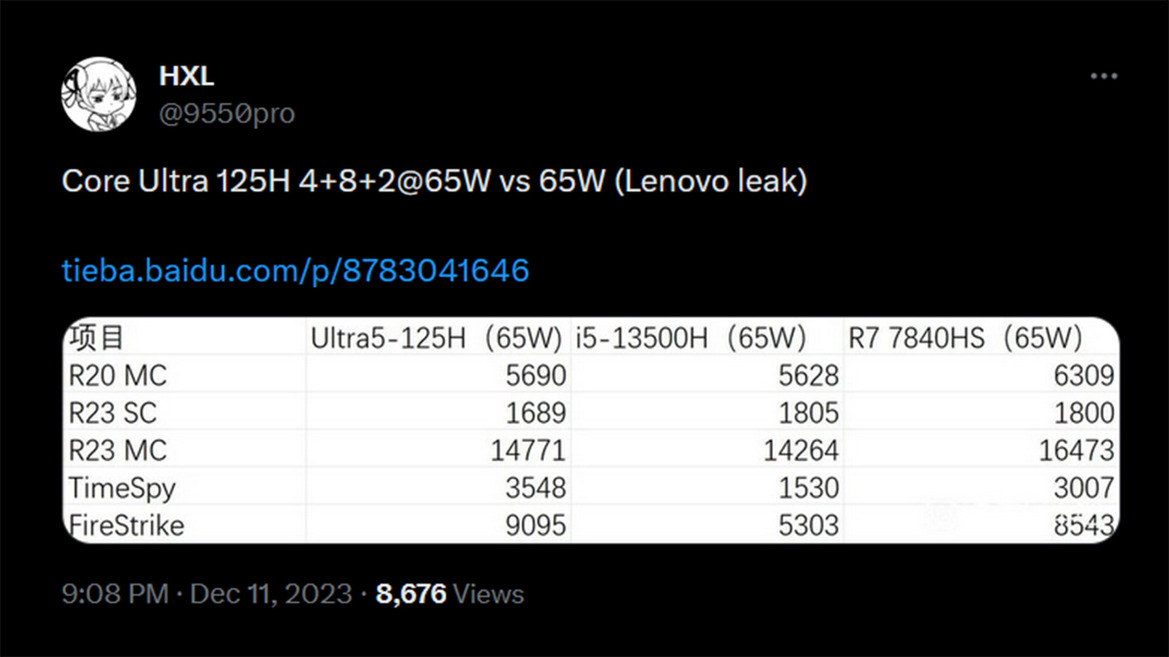The image size is (1169, 657).
Task: Click the Ultra5-125H (65W) column header
Action: click(x=436, y=339)
